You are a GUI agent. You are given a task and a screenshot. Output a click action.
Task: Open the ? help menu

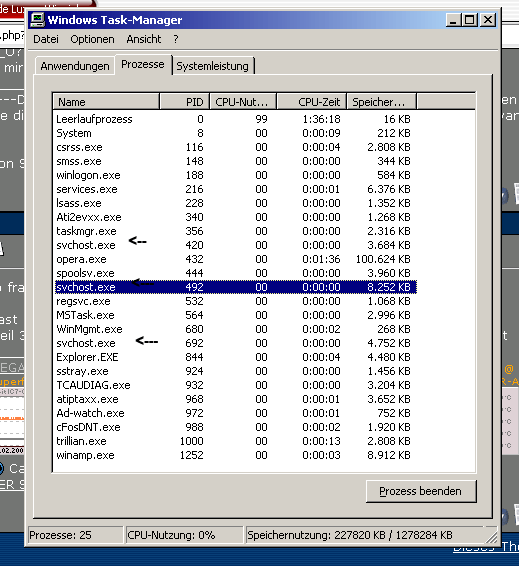[x=176, y=39]
